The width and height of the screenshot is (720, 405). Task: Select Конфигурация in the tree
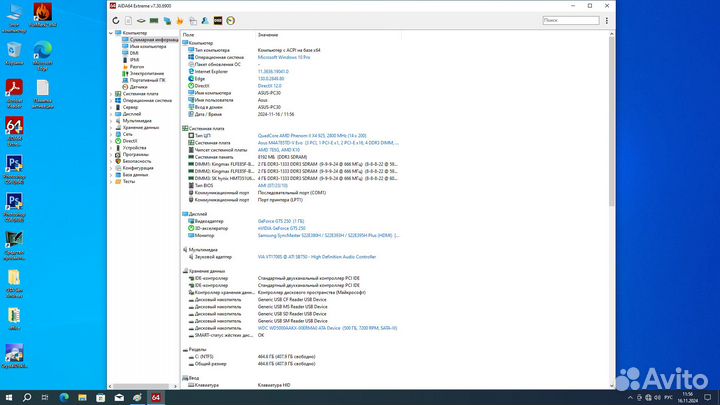coord(138,168)
